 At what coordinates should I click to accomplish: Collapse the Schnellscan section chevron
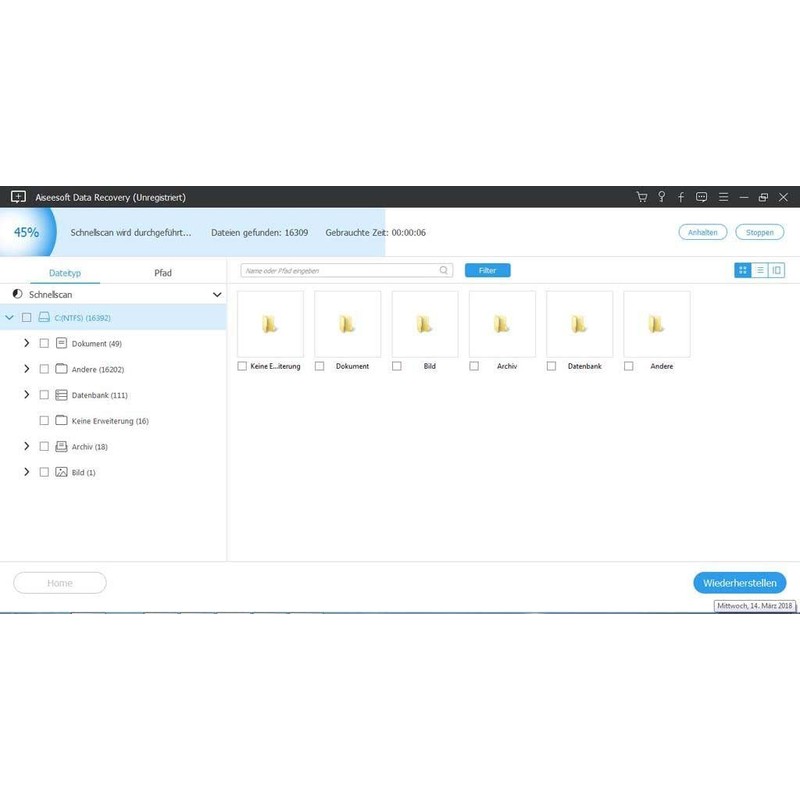217,294
